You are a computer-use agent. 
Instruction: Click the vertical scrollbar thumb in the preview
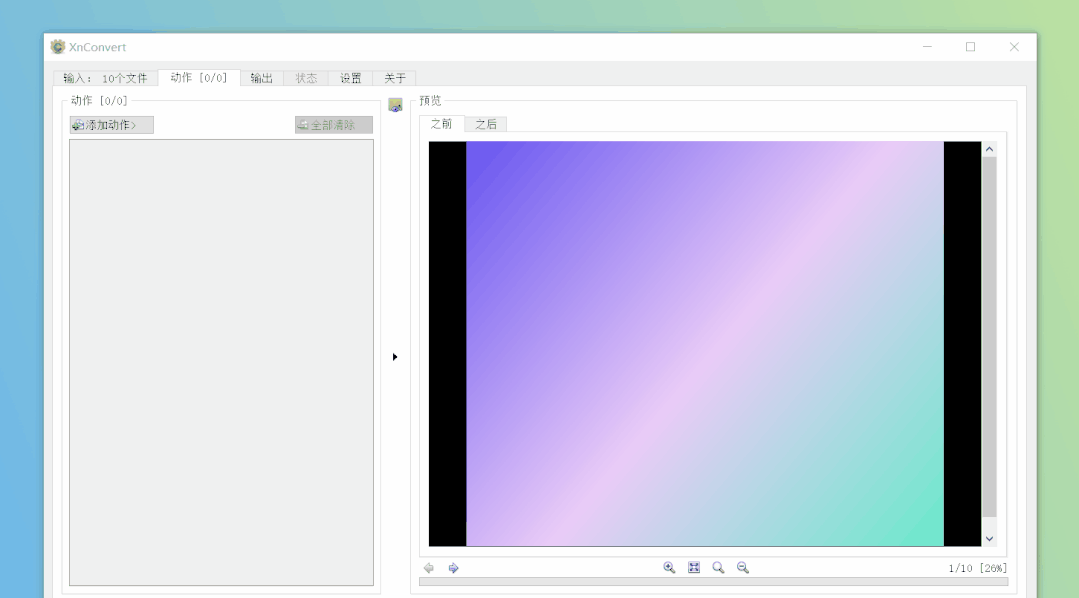990,337
